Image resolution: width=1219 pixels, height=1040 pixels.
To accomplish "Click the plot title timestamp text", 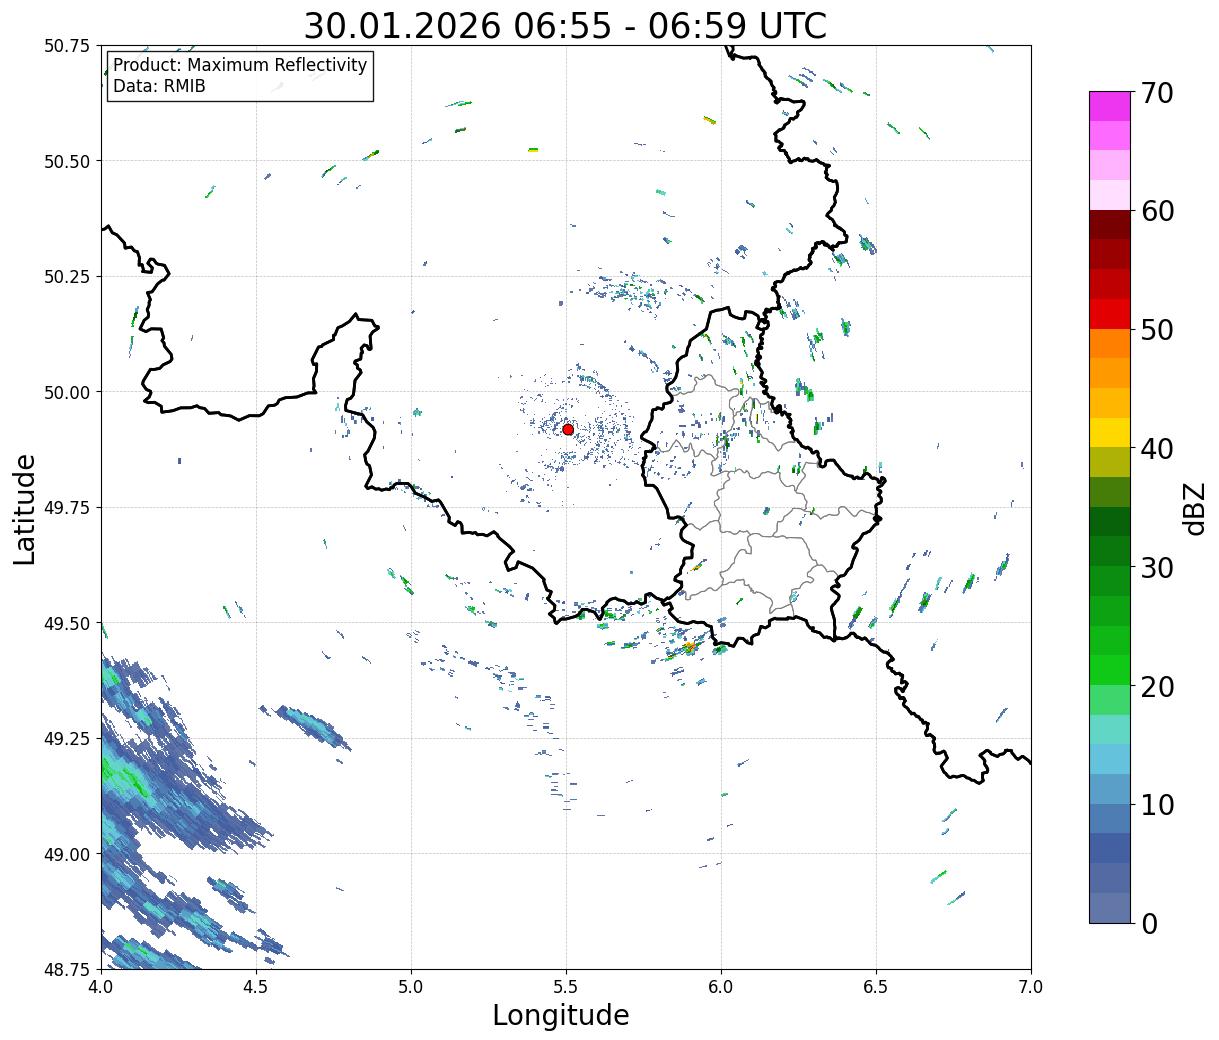I will click(565, 25).
